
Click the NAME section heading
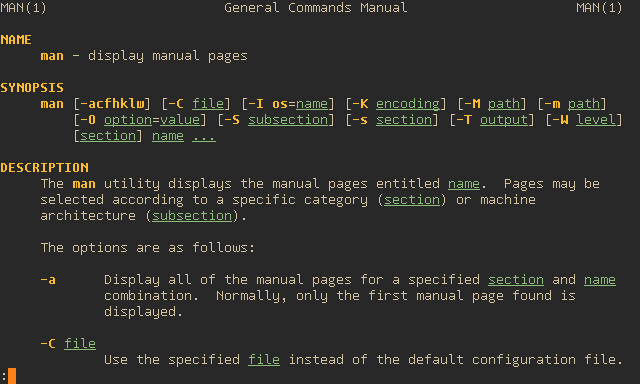[x=16, y=40]
